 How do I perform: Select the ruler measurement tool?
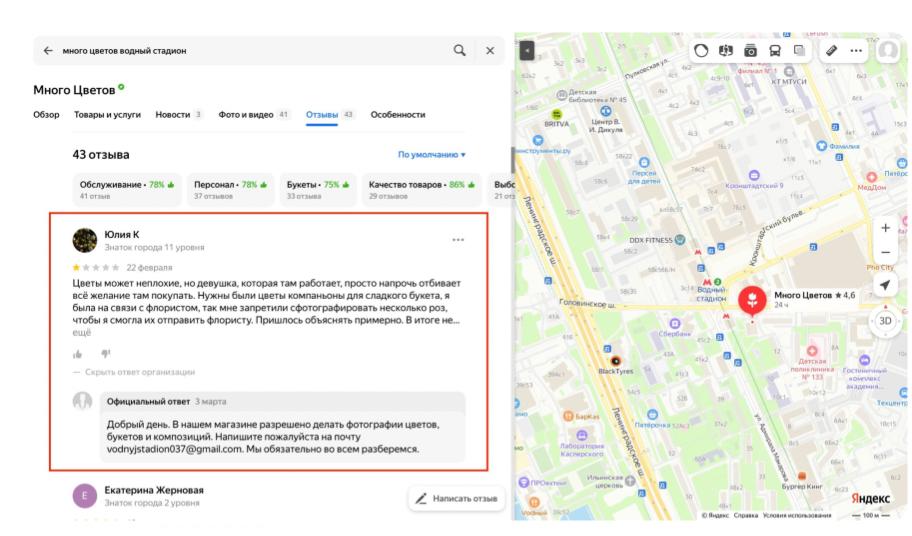[x=832, y=51]
